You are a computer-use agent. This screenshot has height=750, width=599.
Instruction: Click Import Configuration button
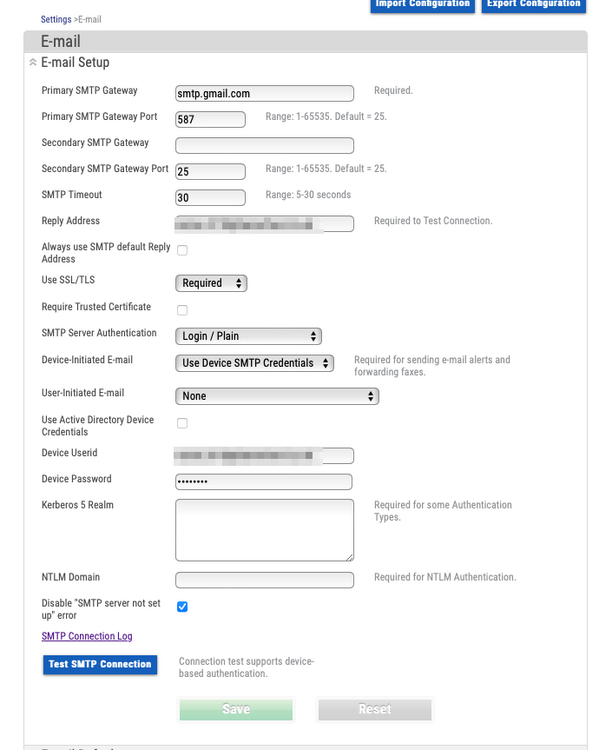(x=422, y=5)
